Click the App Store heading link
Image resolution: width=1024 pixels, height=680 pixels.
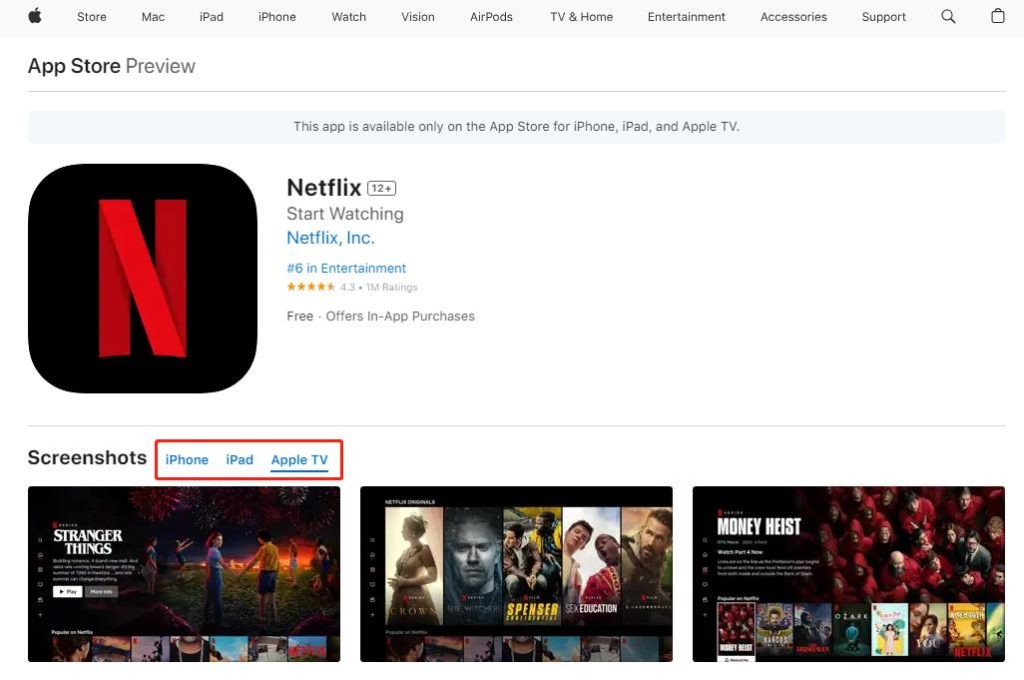[74, 66]
